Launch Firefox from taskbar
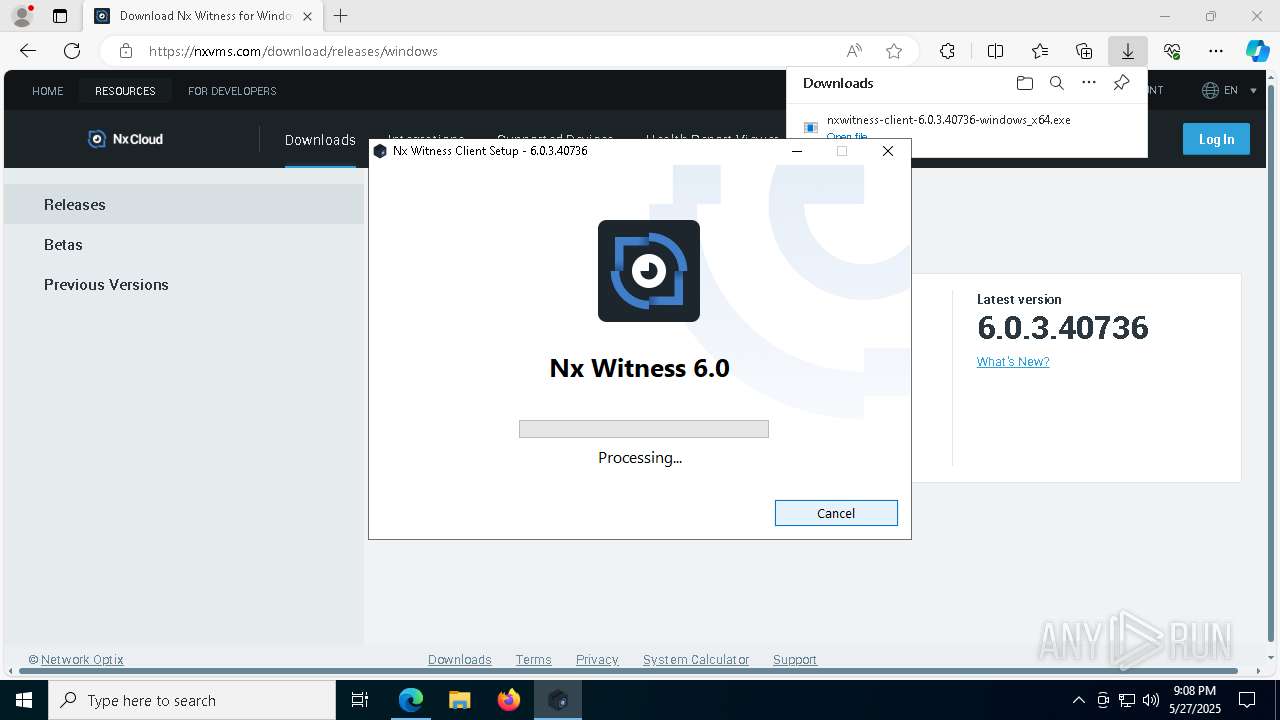 [509, 700]
